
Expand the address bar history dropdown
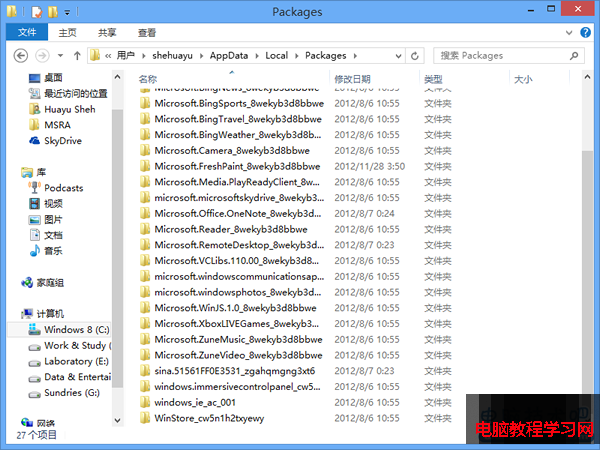click(x=398, y=56)
